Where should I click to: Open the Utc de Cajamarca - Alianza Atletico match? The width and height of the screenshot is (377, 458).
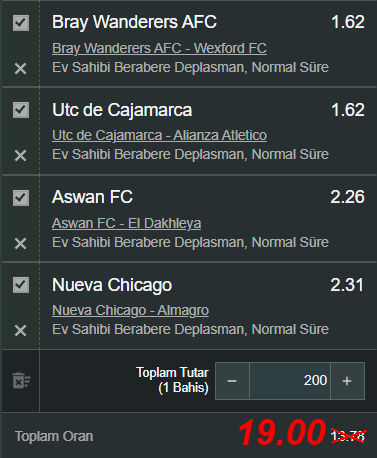point(159,135)
